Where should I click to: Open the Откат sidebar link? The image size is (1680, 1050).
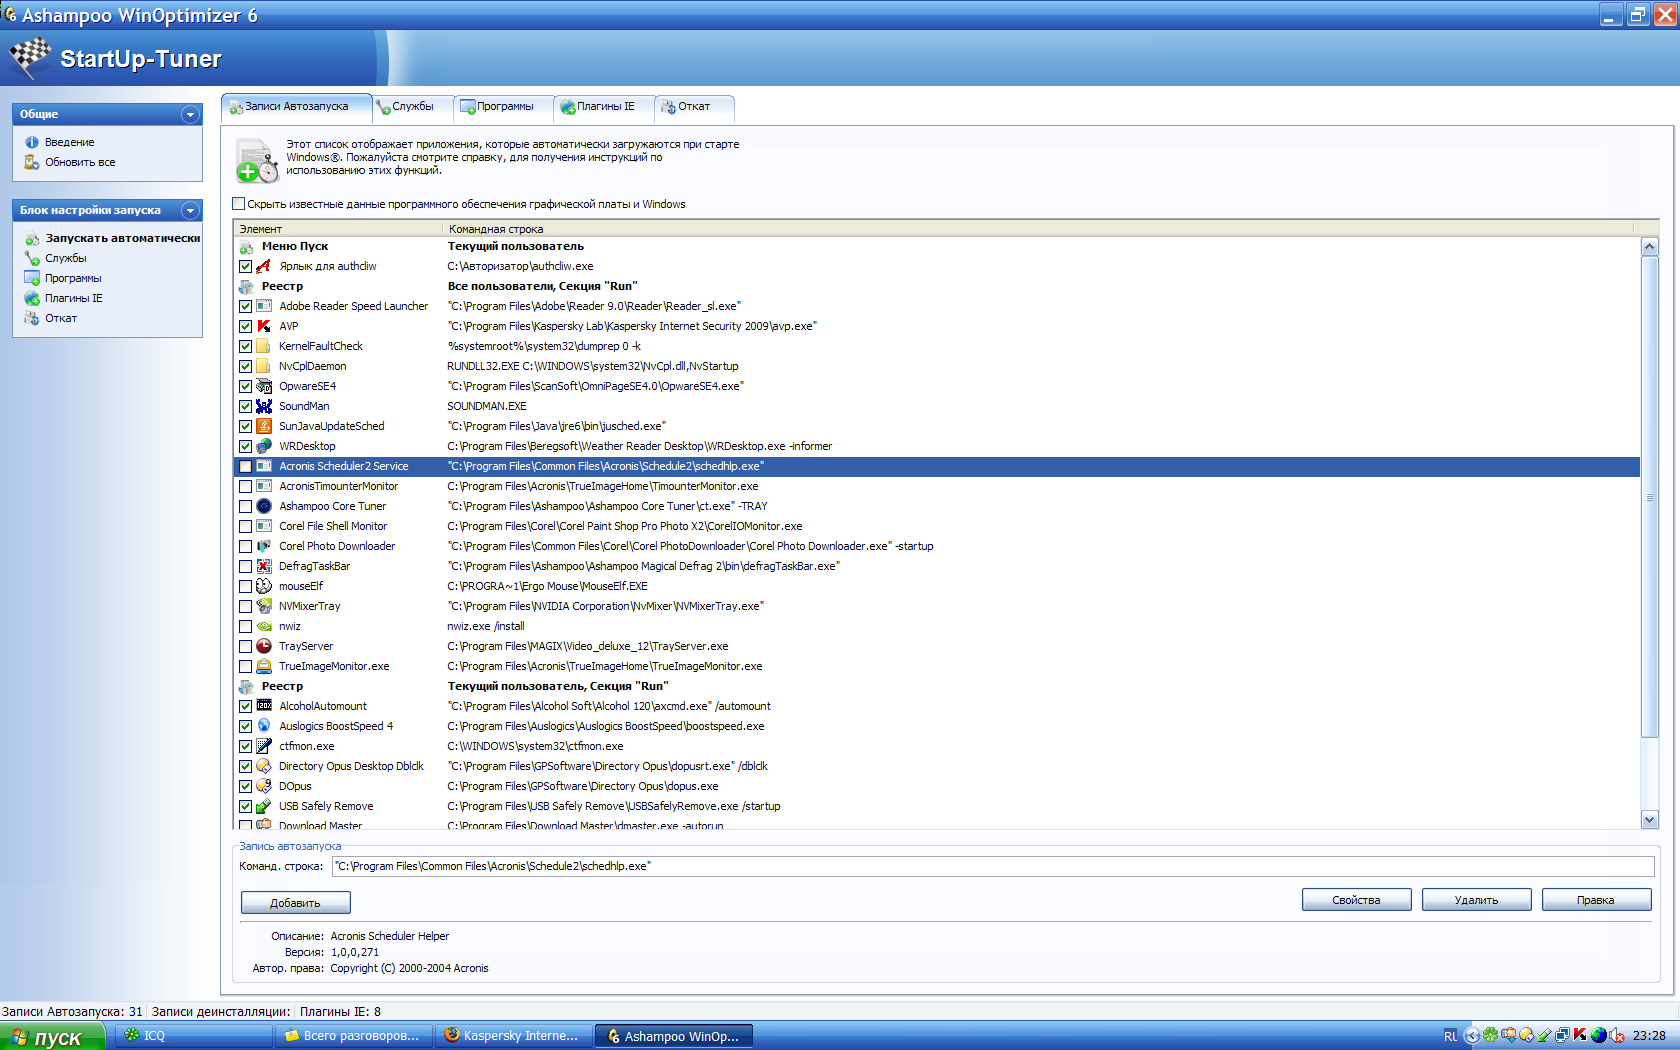(x=61, y=318)
